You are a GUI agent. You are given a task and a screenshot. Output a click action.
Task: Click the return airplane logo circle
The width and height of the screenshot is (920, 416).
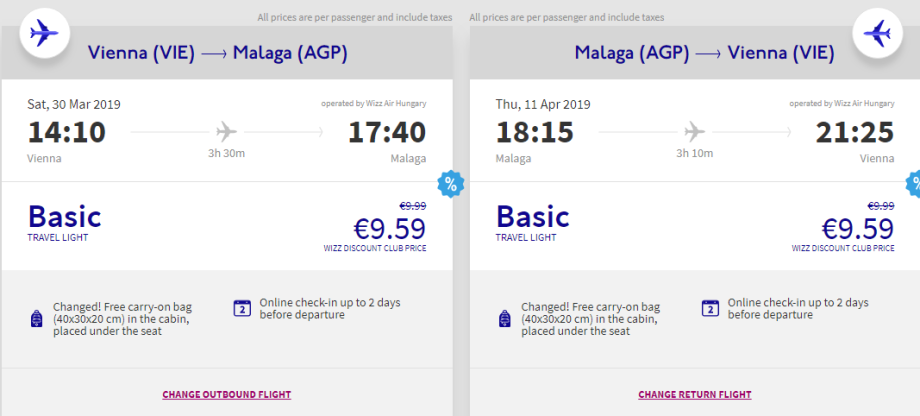876,35
